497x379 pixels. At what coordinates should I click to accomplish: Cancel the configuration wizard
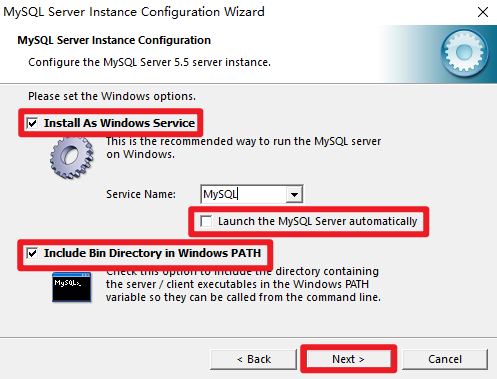[445, 359]
